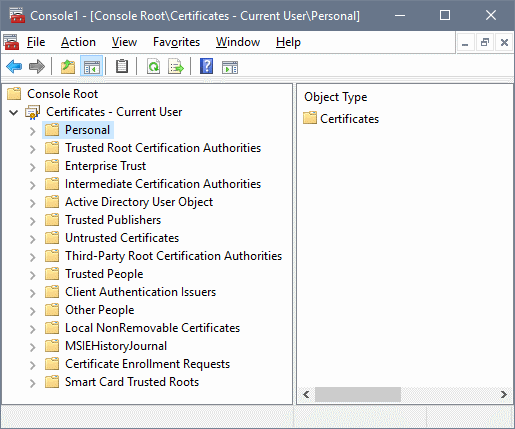The width and height of the screenshot is (515, 429).
Task: Click the clipboard Copy toolbar icon
Action: [x=122, y=66]
